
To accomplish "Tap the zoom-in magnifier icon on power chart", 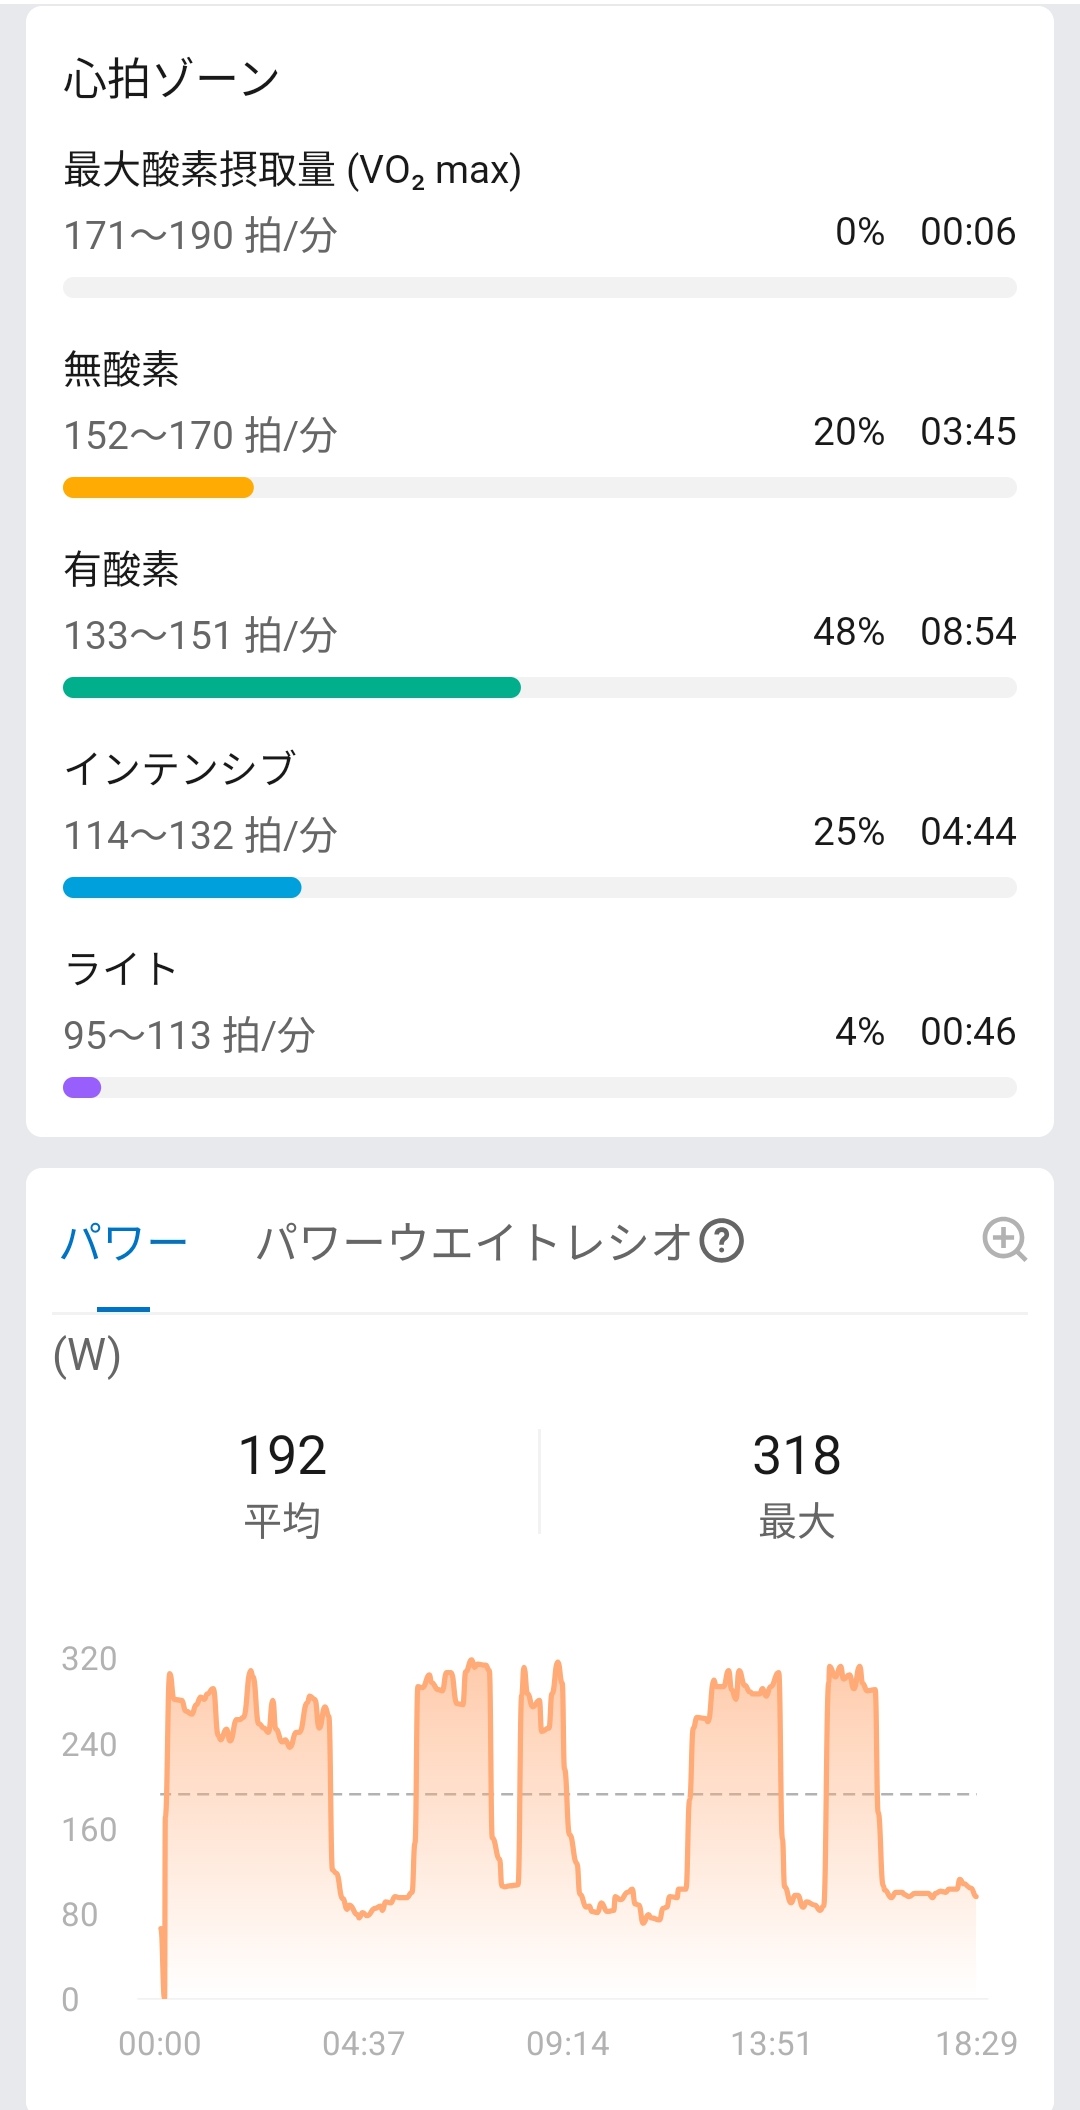I will pyautogui.click(x=1004, y=1240).
